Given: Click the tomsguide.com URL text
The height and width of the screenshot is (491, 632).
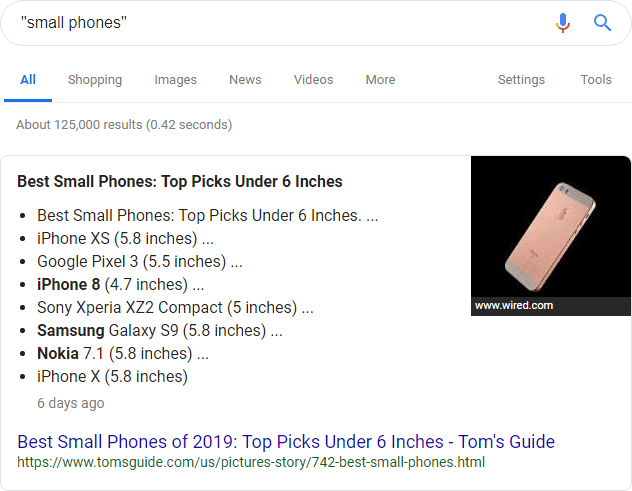Looking at the screenshot, I should [x=251, y=462].
